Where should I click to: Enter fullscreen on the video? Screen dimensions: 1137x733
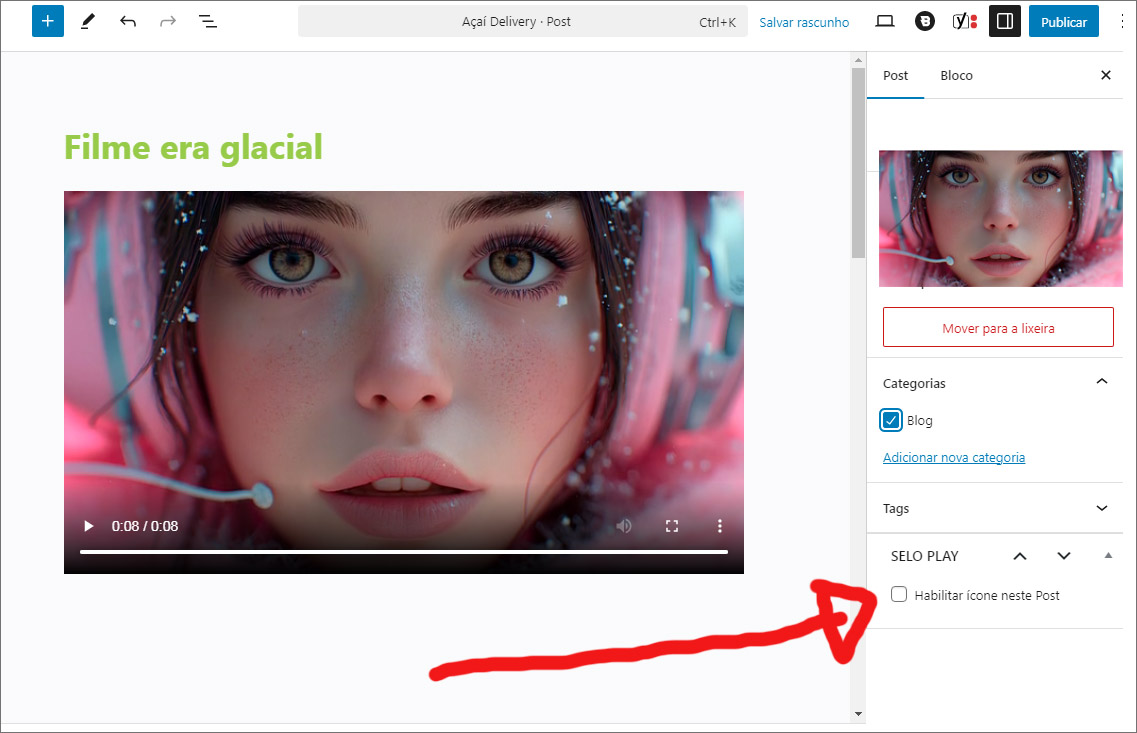point(672,526)
